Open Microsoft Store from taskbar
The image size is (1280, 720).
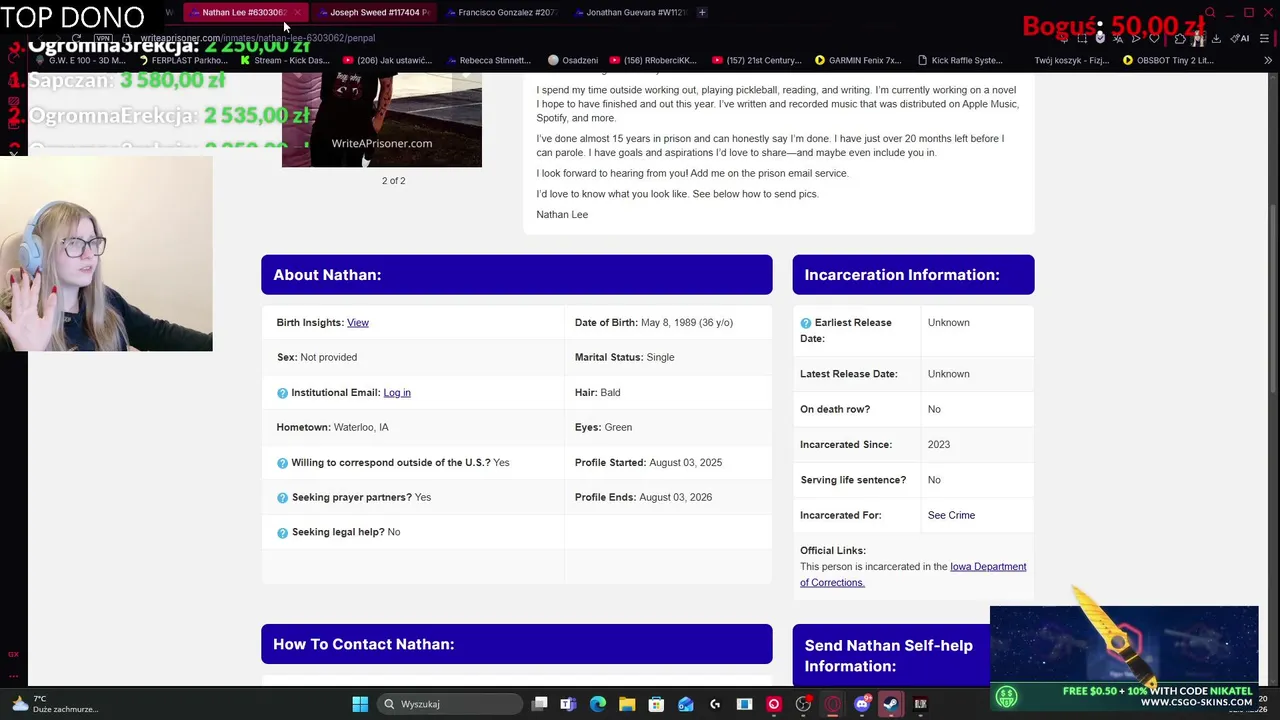[x=656, y=704]
